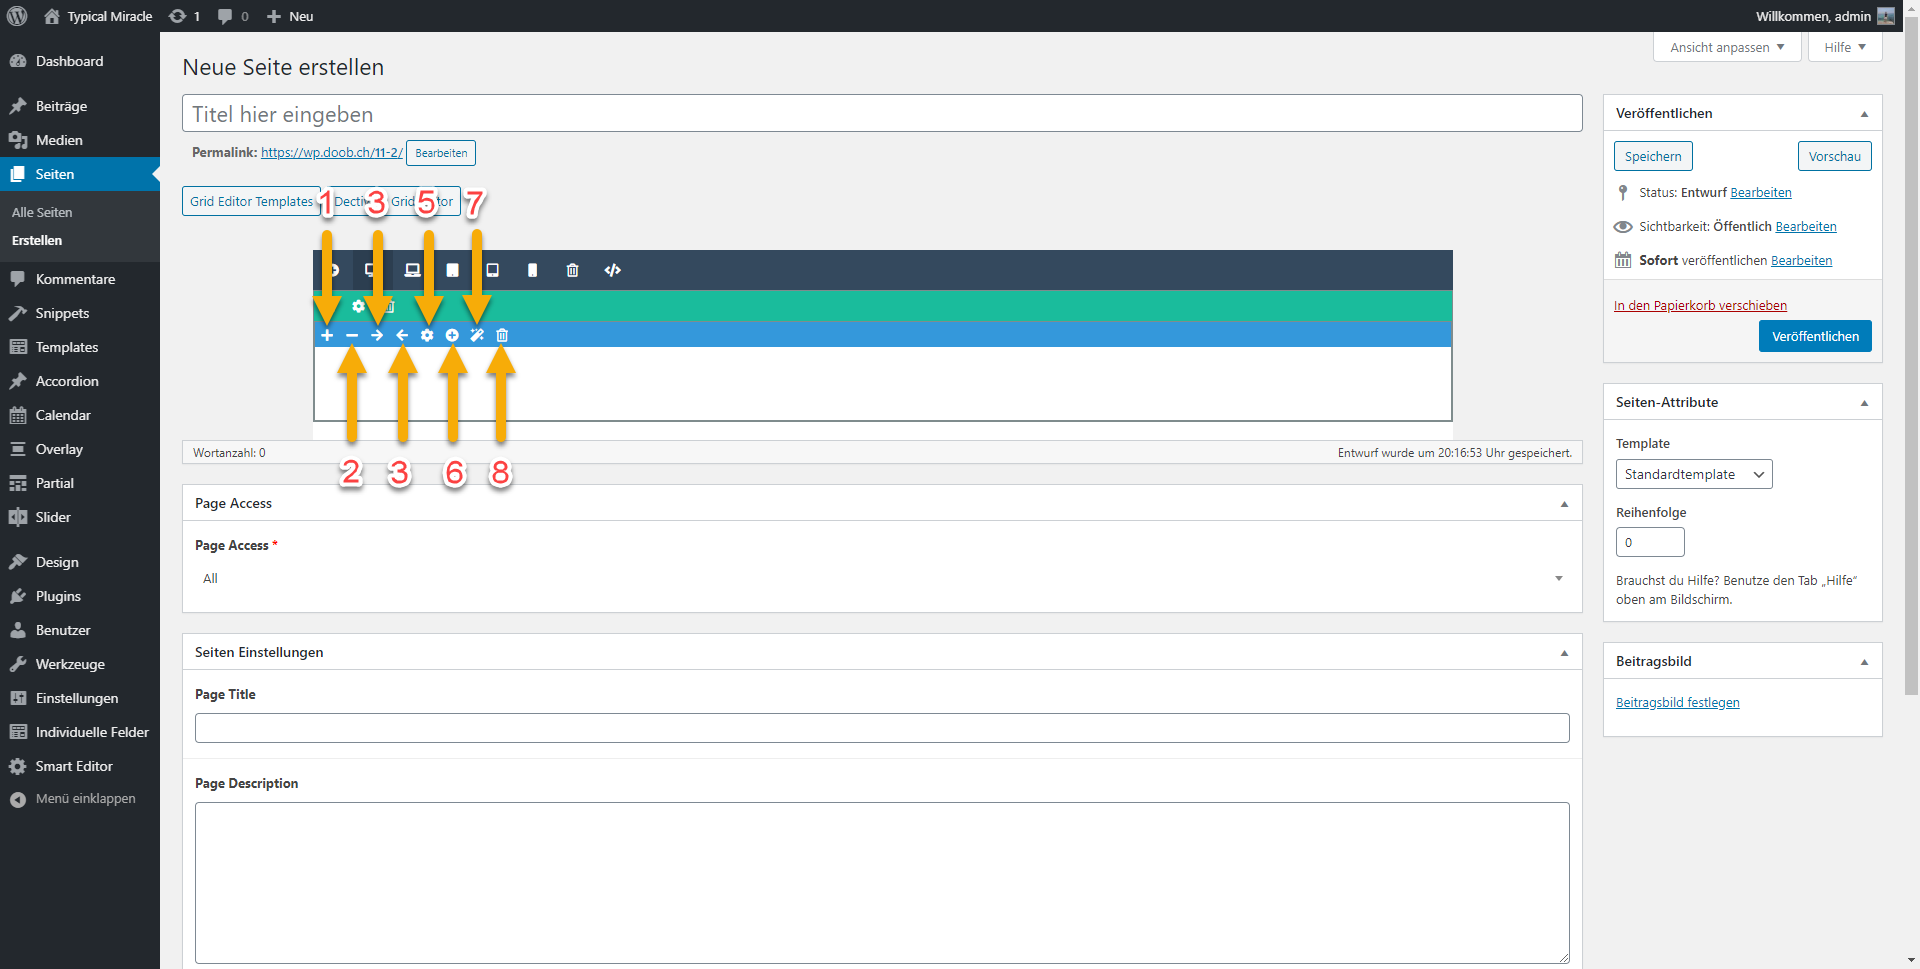Click Beitragsbild festlegen link

click(x=1677, y=702)
